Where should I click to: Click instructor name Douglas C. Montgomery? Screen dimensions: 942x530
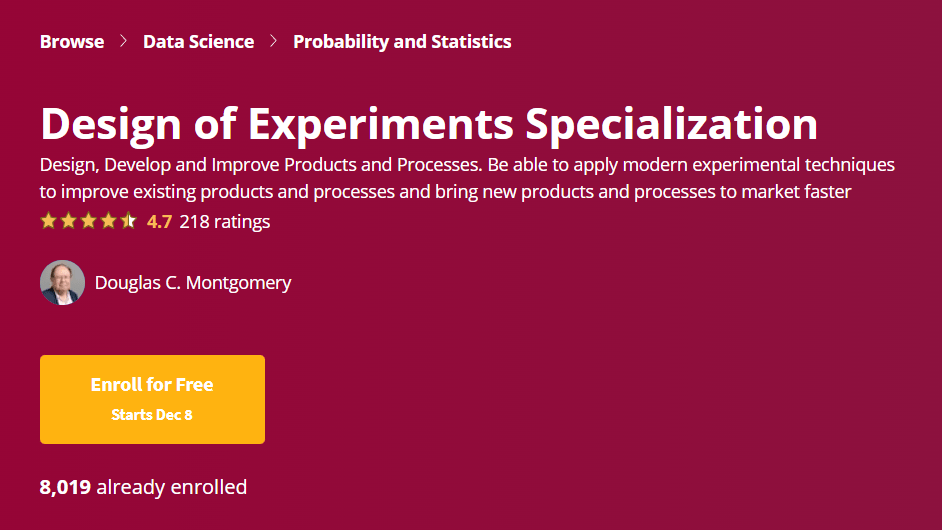(193, 282)
